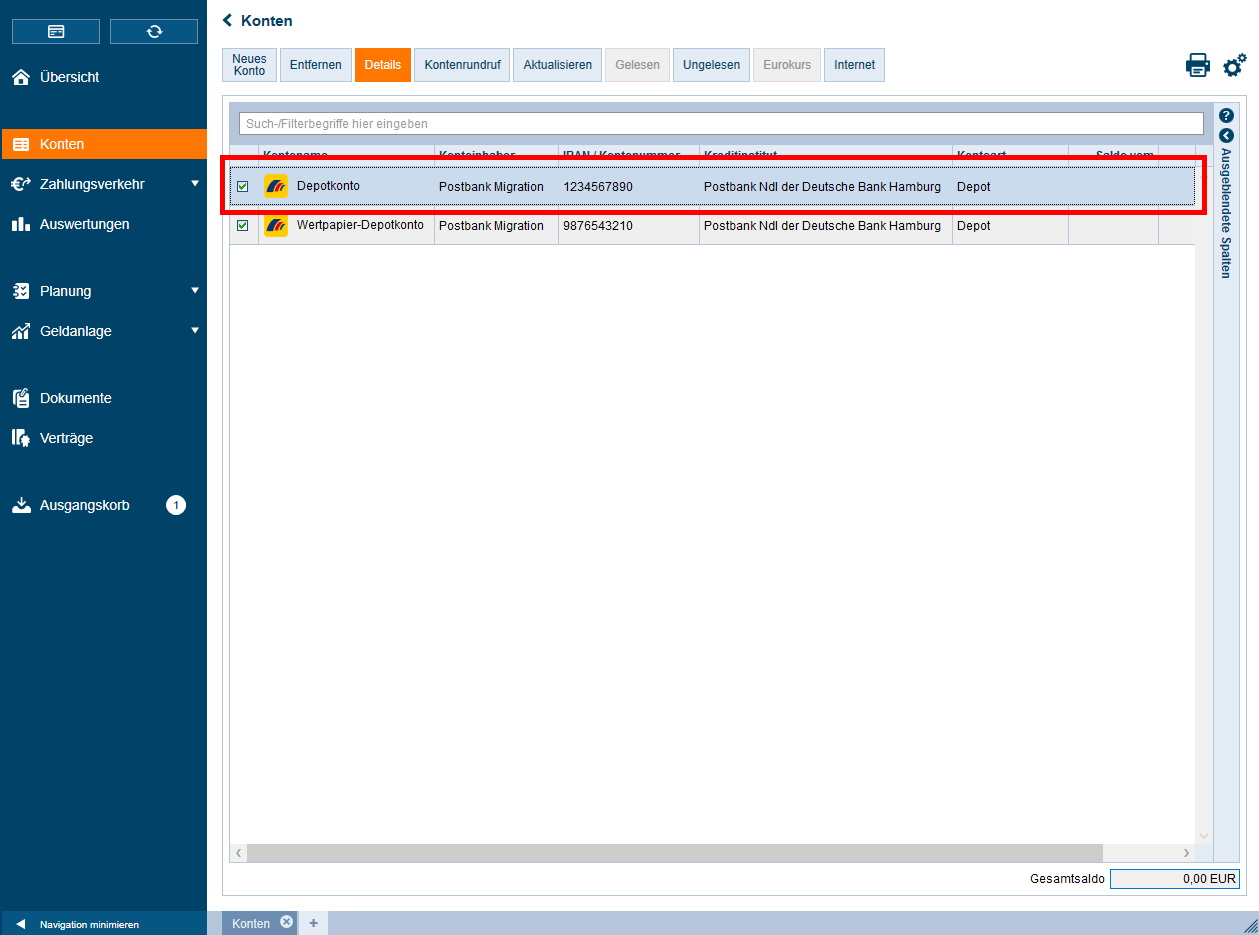Click the bar chart icon for Auswertungen
Viewport: 1259px width, 935px height.
21,224
